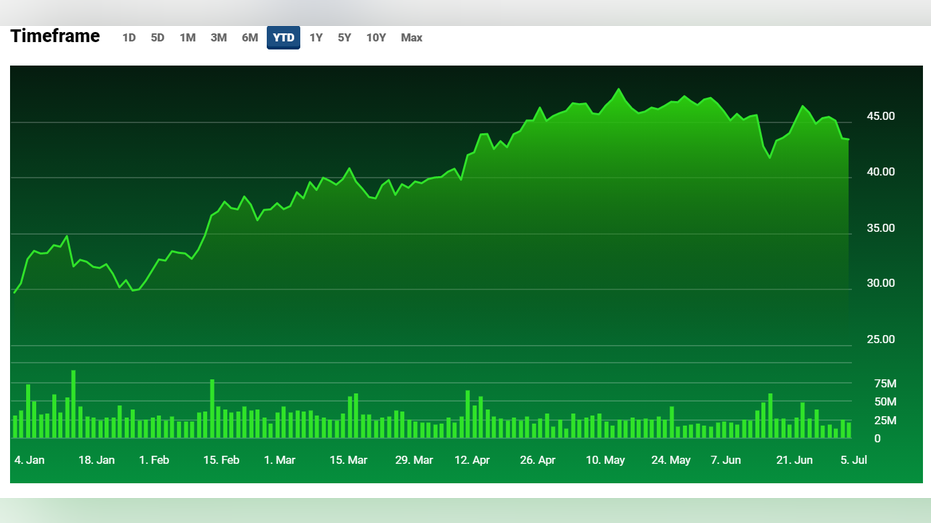Image resolution: width=931 pixels, height=523 pixels.
Task: Click the 75M volume axis label
Action: point(885,383)
